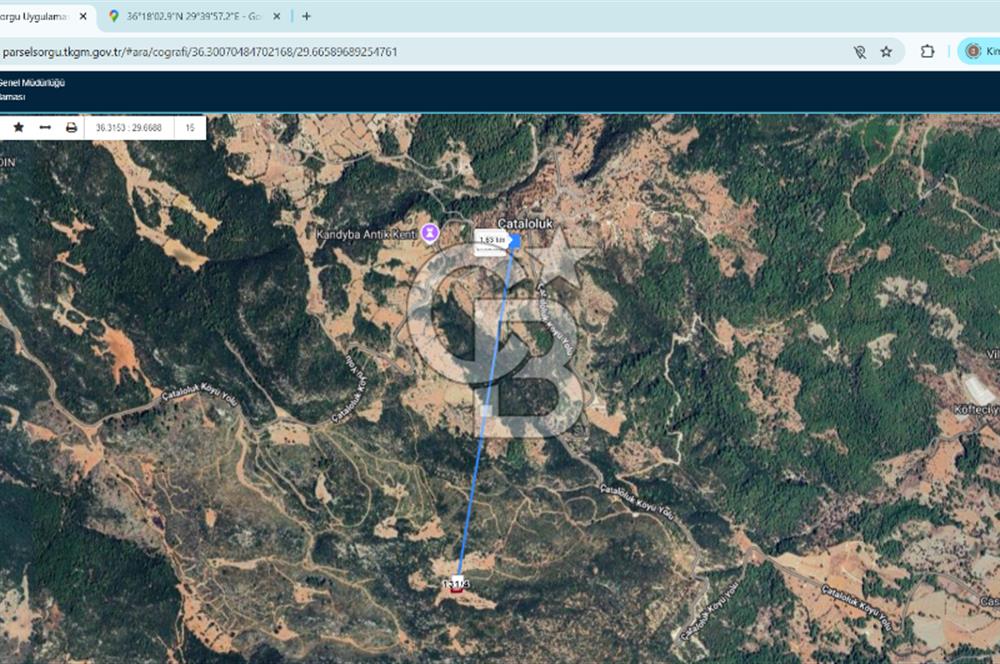Screen dimensions: 1000x664
Task: Click the star favorite icon in map toolbar
Action: pyautogui.click(x=19, y=127)
